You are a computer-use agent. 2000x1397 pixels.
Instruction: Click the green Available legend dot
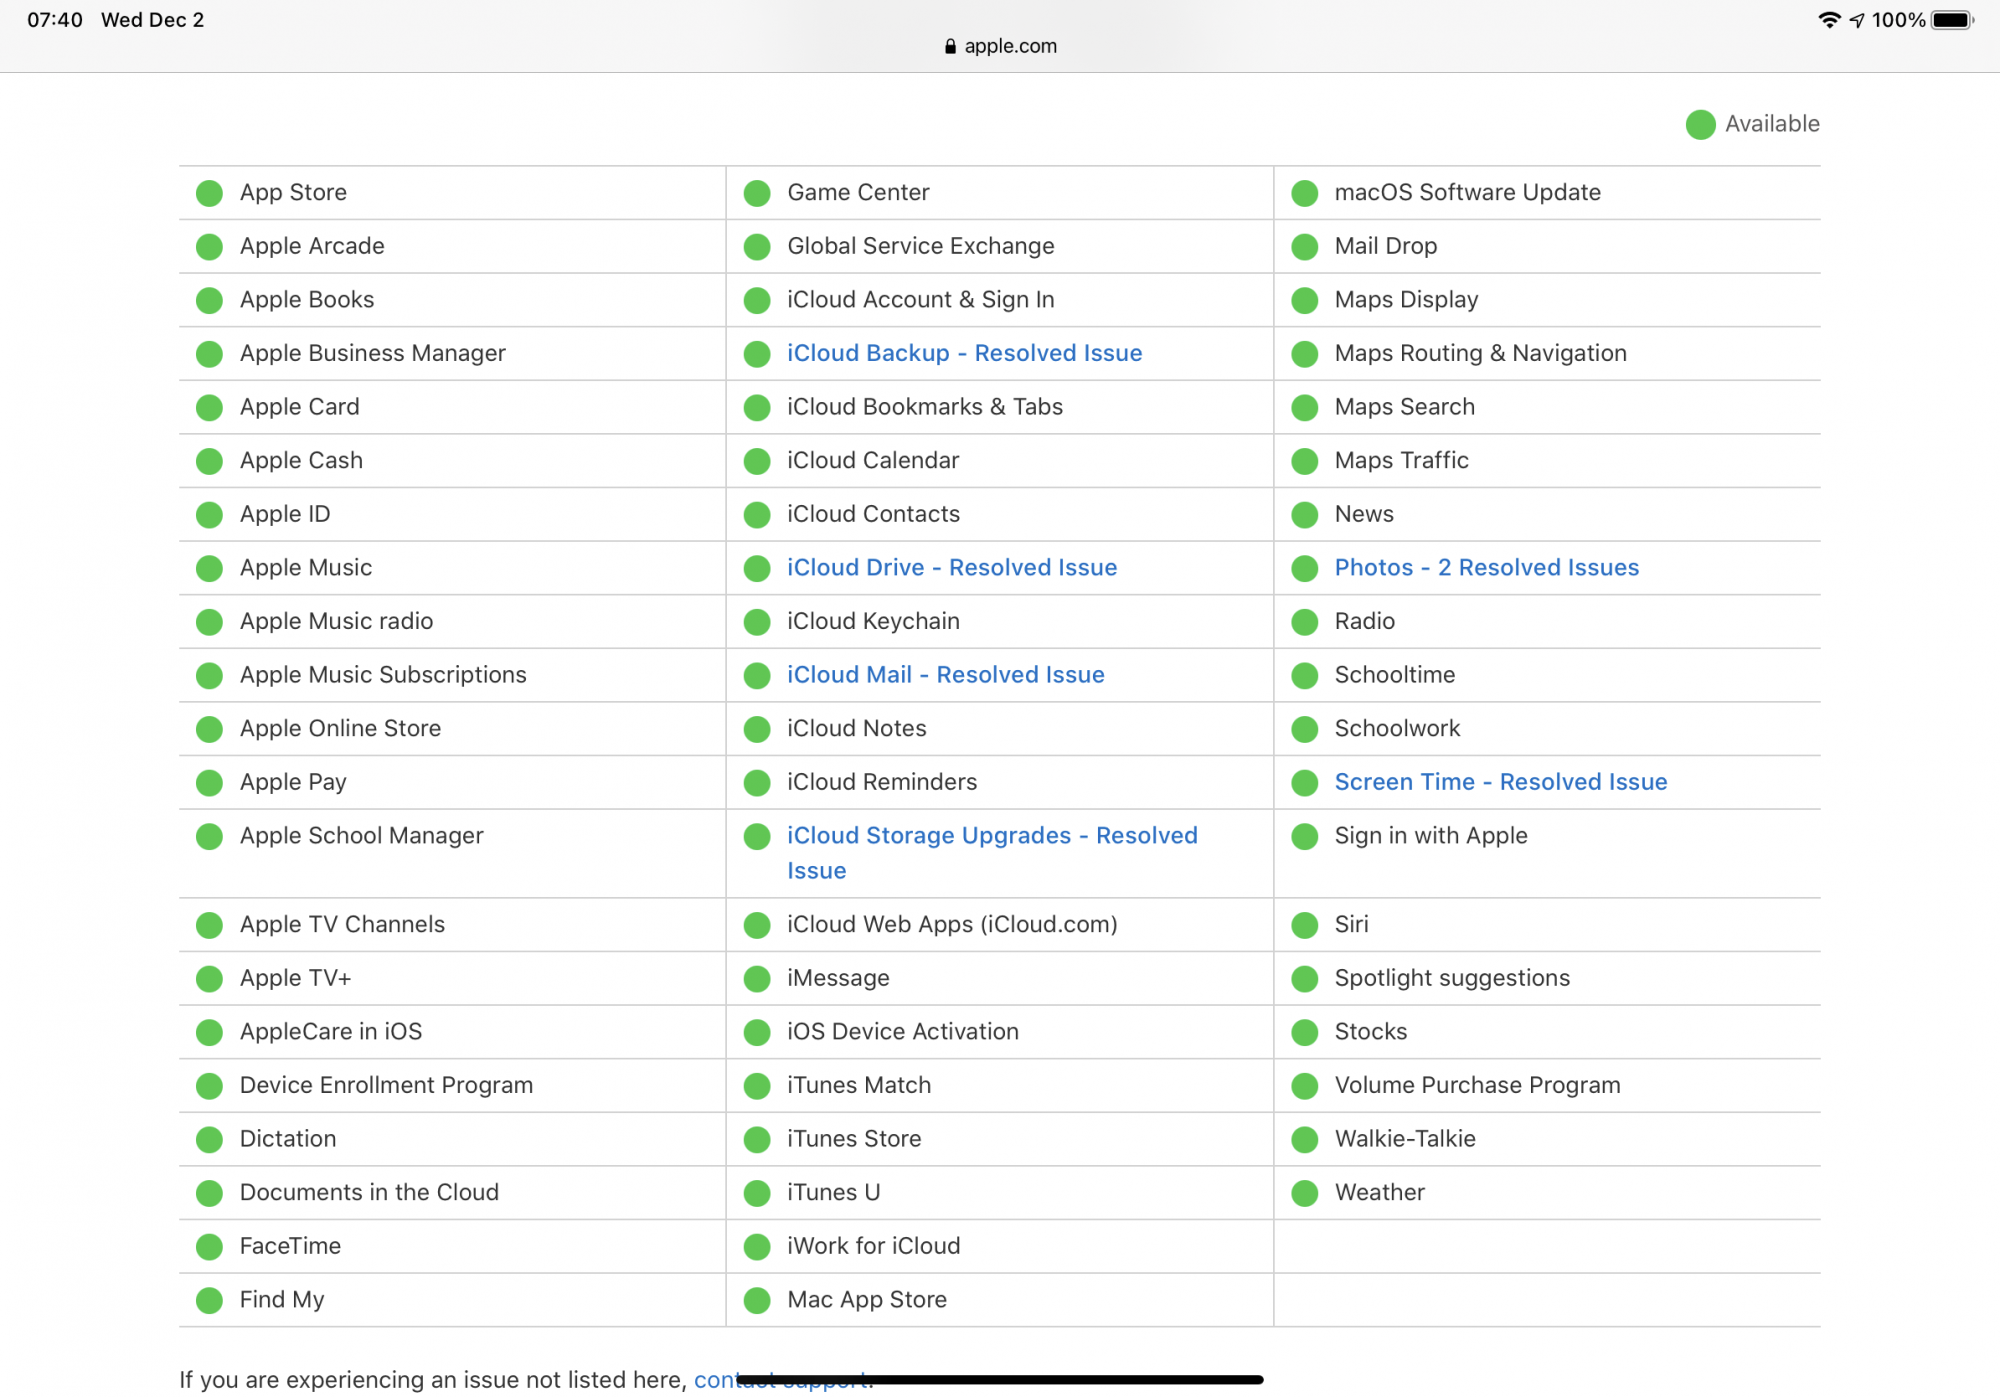(x=1700, y=125)
